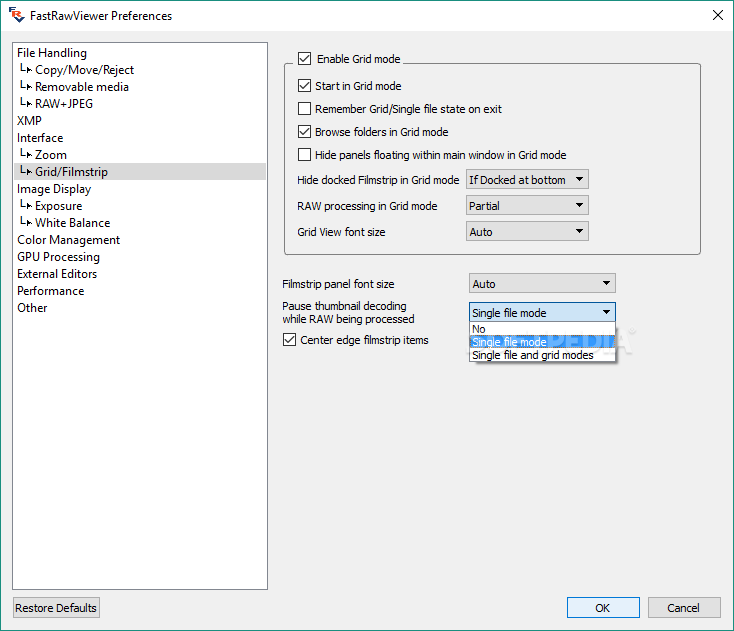
Task: Uncheck Start in Grid mode
Action: coord(304,86)
